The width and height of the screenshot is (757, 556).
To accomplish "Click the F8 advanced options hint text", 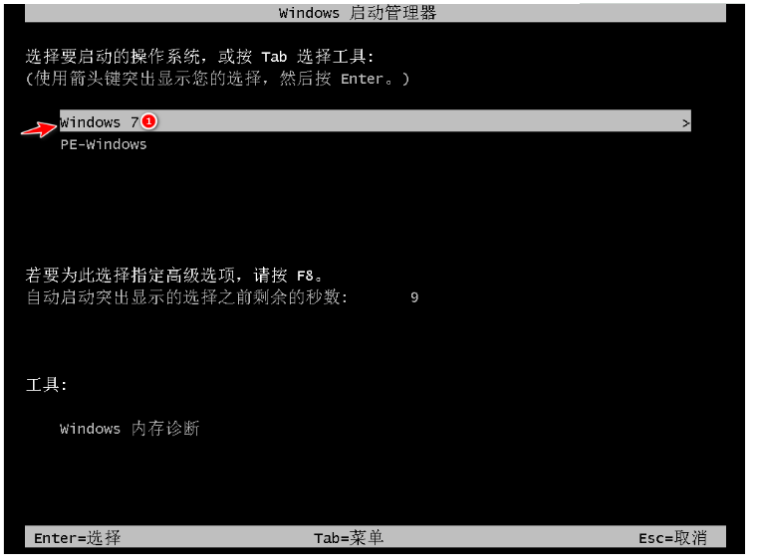I will 174,276.
